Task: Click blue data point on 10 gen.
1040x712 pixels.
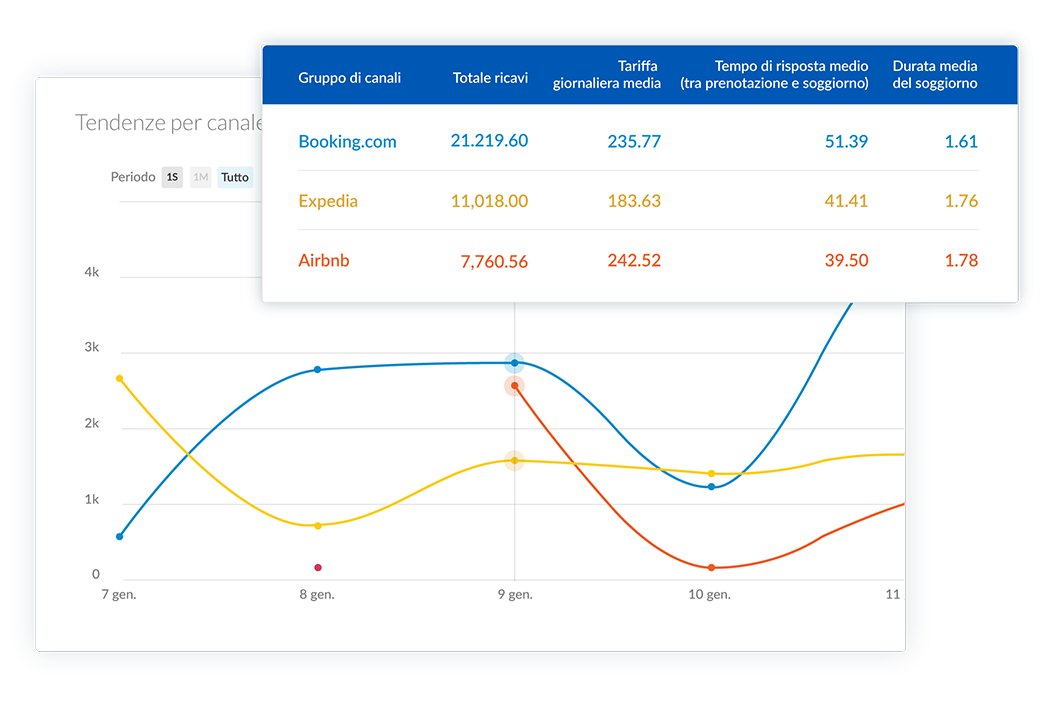Action: pyautogui.click(x=712, y=486)
